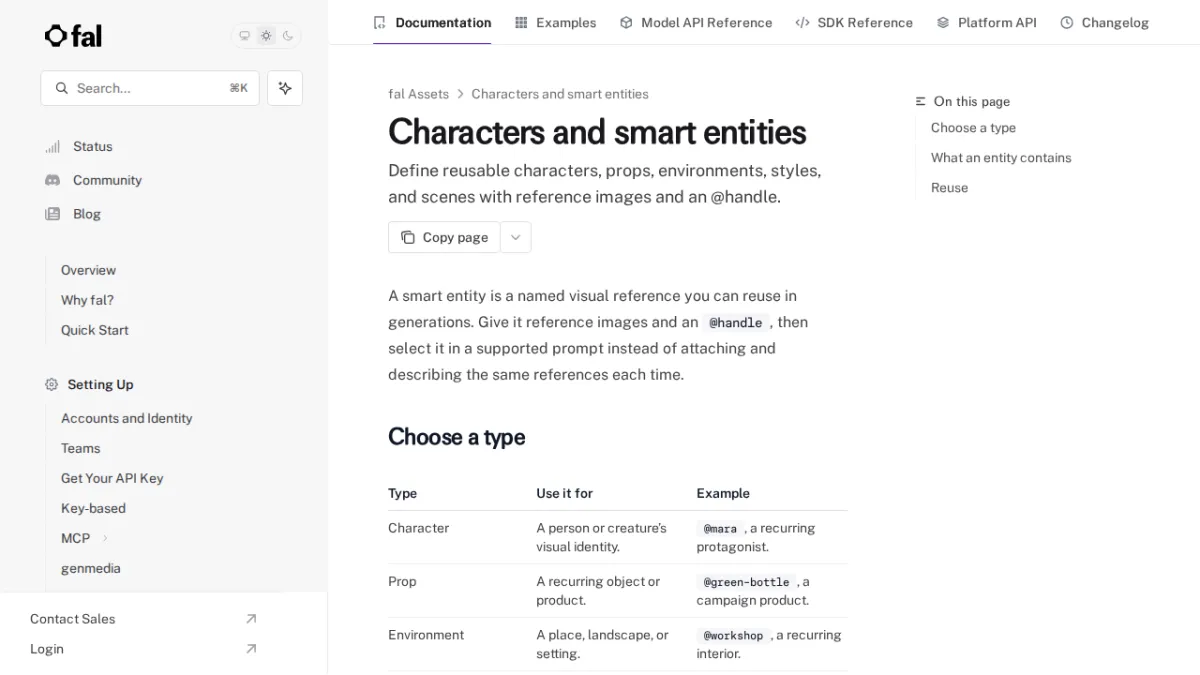Open the AI assistant sparkle button
Viewport: 1200px width, 675px height.
(x=285, y=88)
